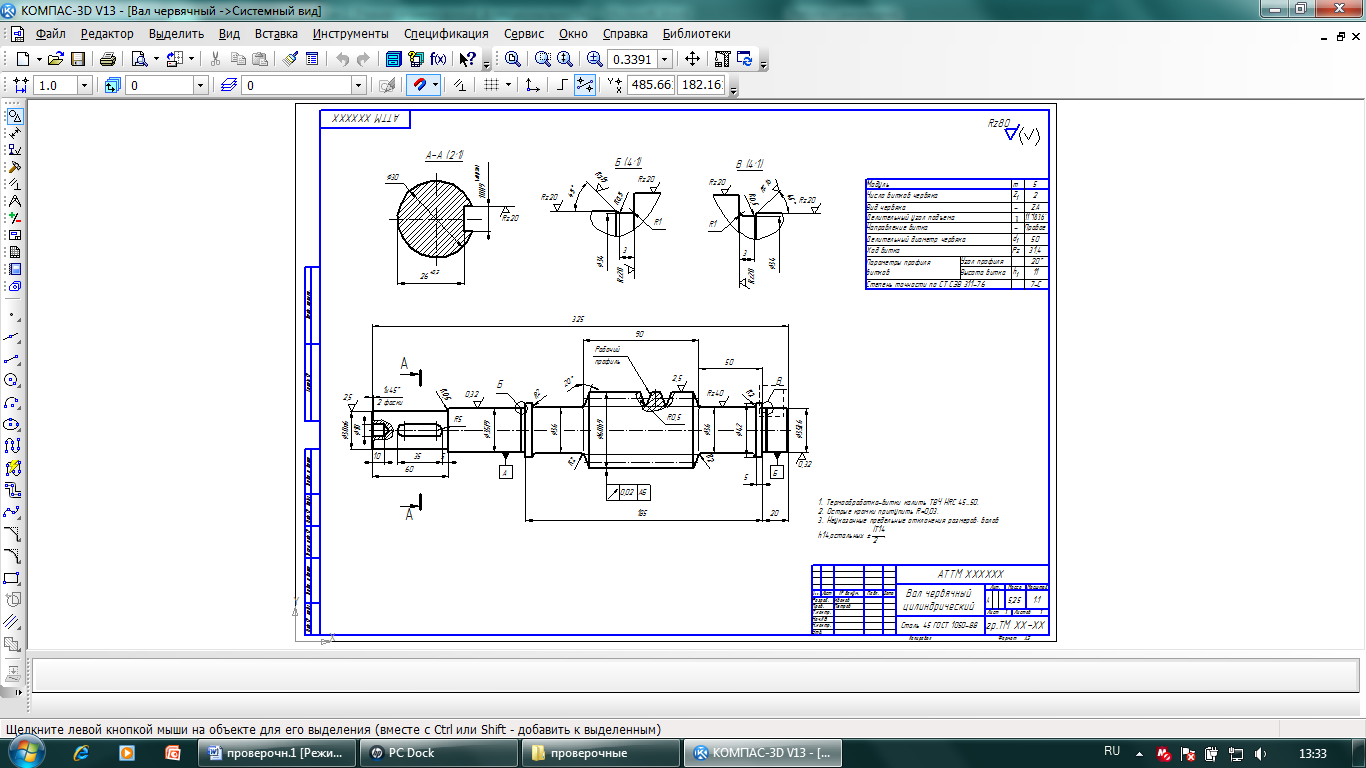Open the Сервис menu
The width and height of the screenshot is (1366, 768).
(524, 34)
